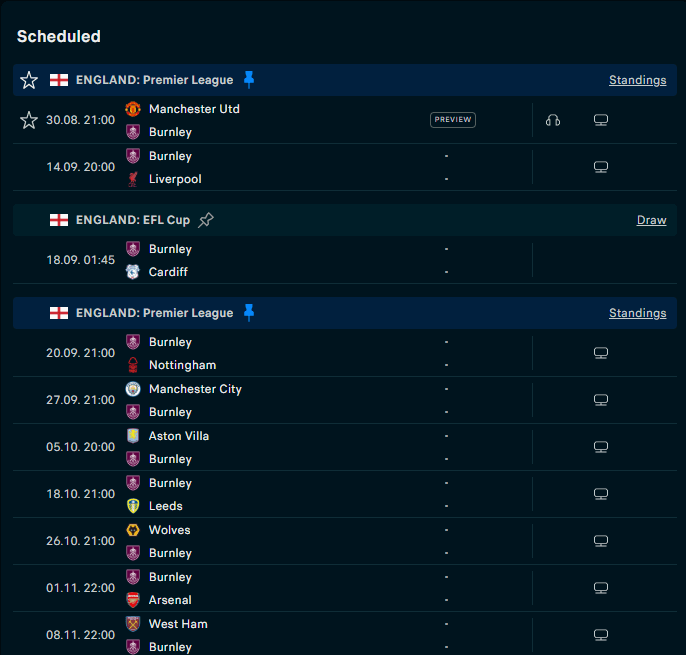
Task: Open the match PREVIEW button
Action: pos(452,120)
